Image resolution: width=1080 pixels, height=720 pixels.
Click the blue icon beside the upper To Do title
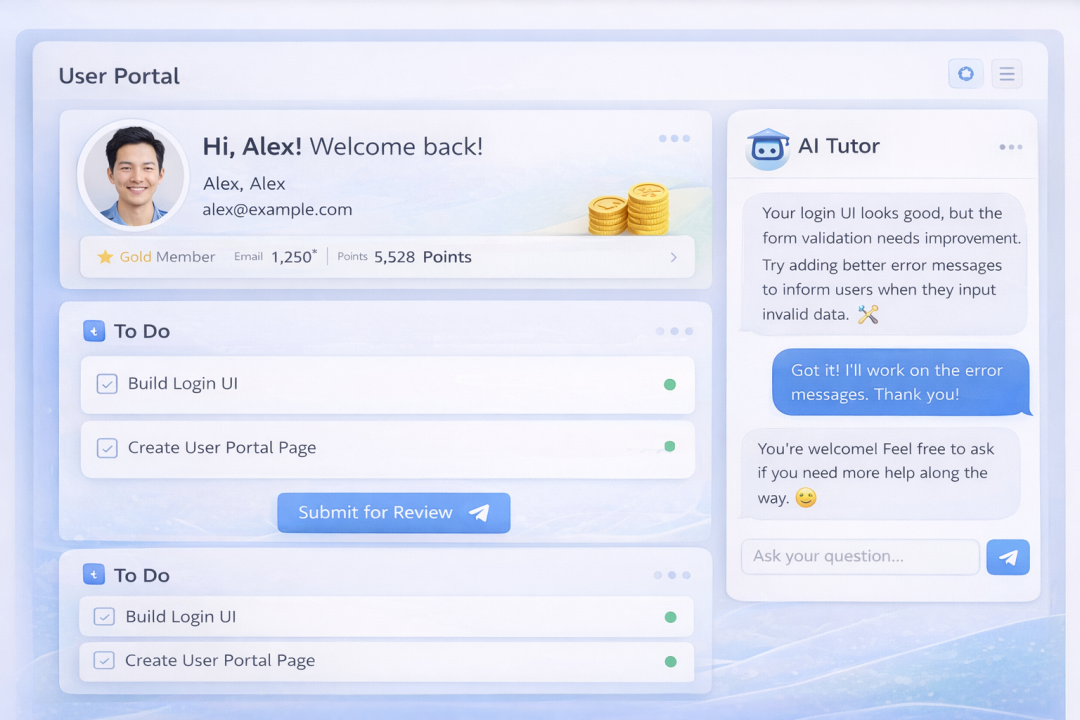click(94, 331)
